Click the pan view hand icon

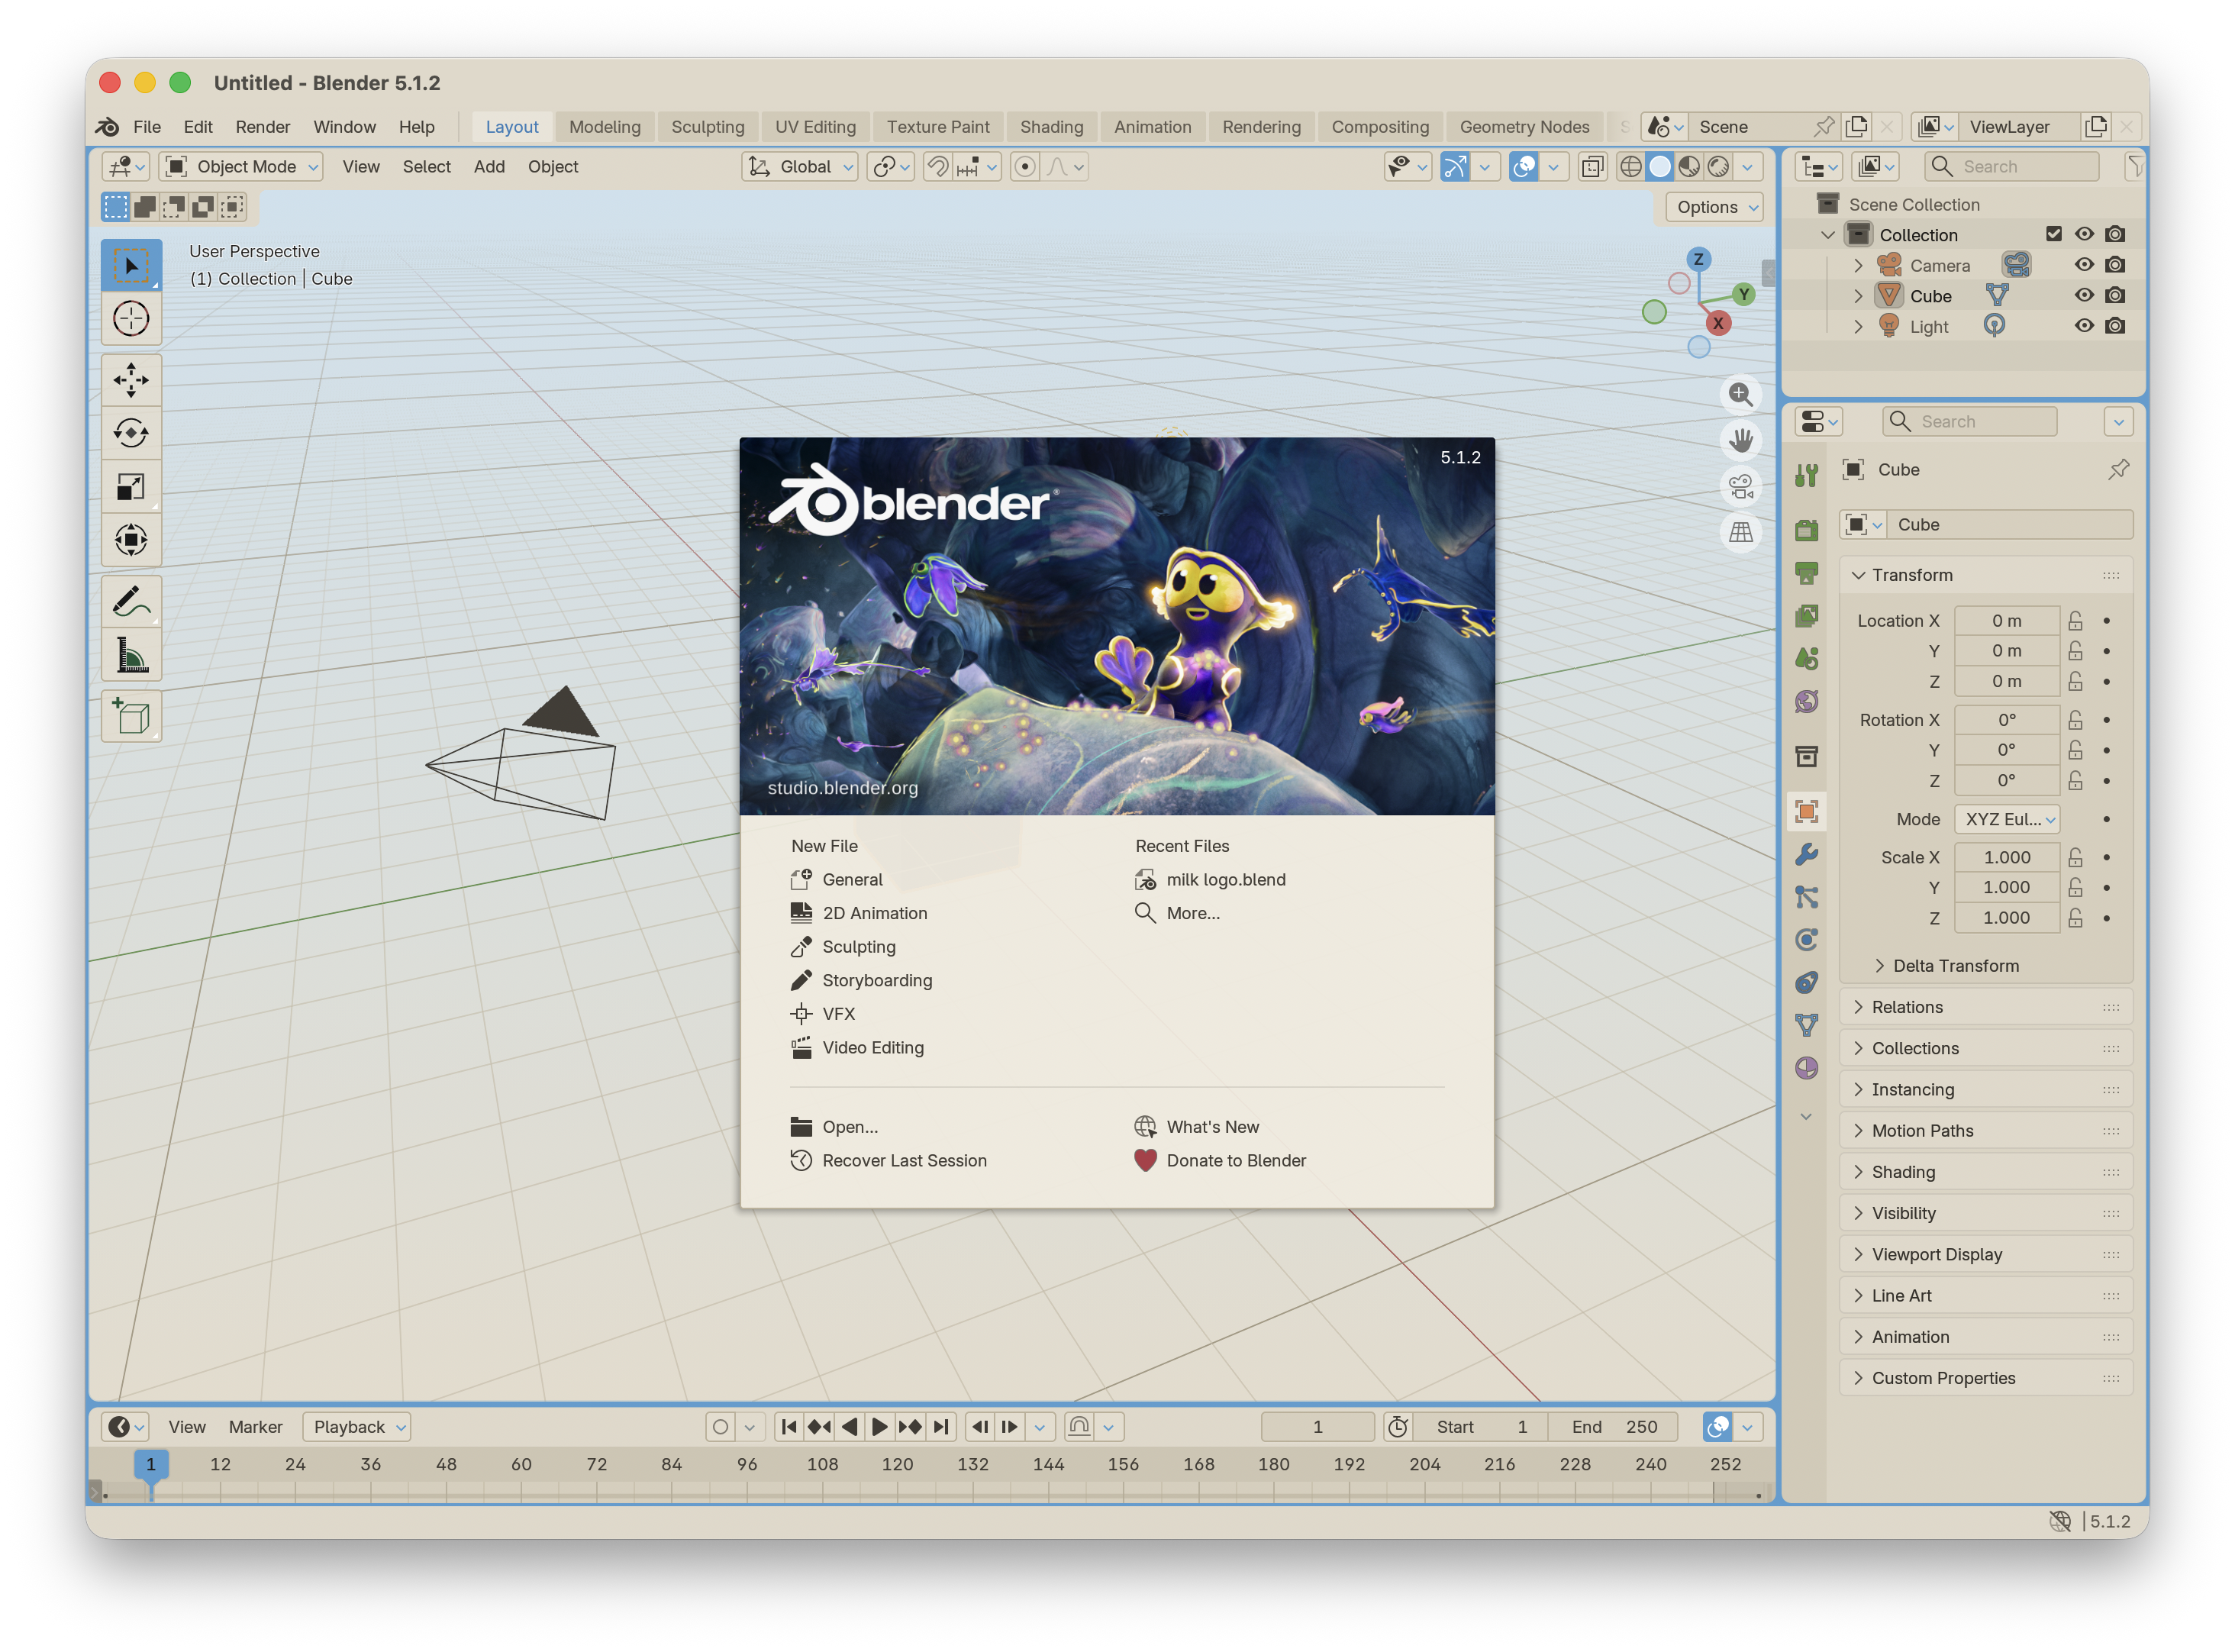click(x=1741, y=440)
